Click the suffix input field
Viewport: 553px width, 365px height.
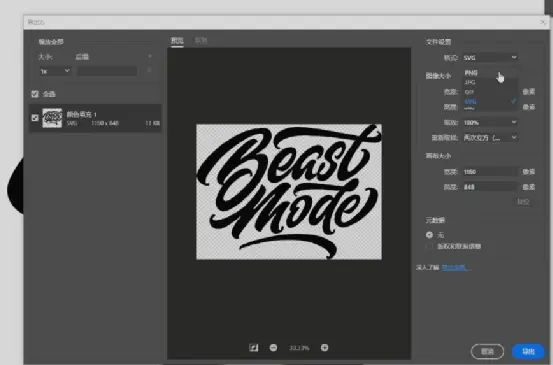tap(107, 71)
